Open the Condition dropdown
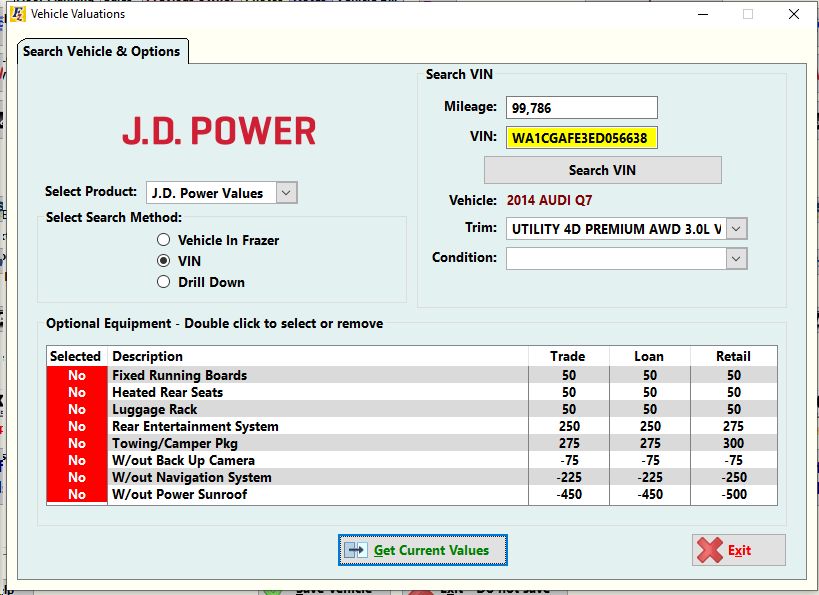Screen dimensions: 819x595 click(x=735, y=258)
